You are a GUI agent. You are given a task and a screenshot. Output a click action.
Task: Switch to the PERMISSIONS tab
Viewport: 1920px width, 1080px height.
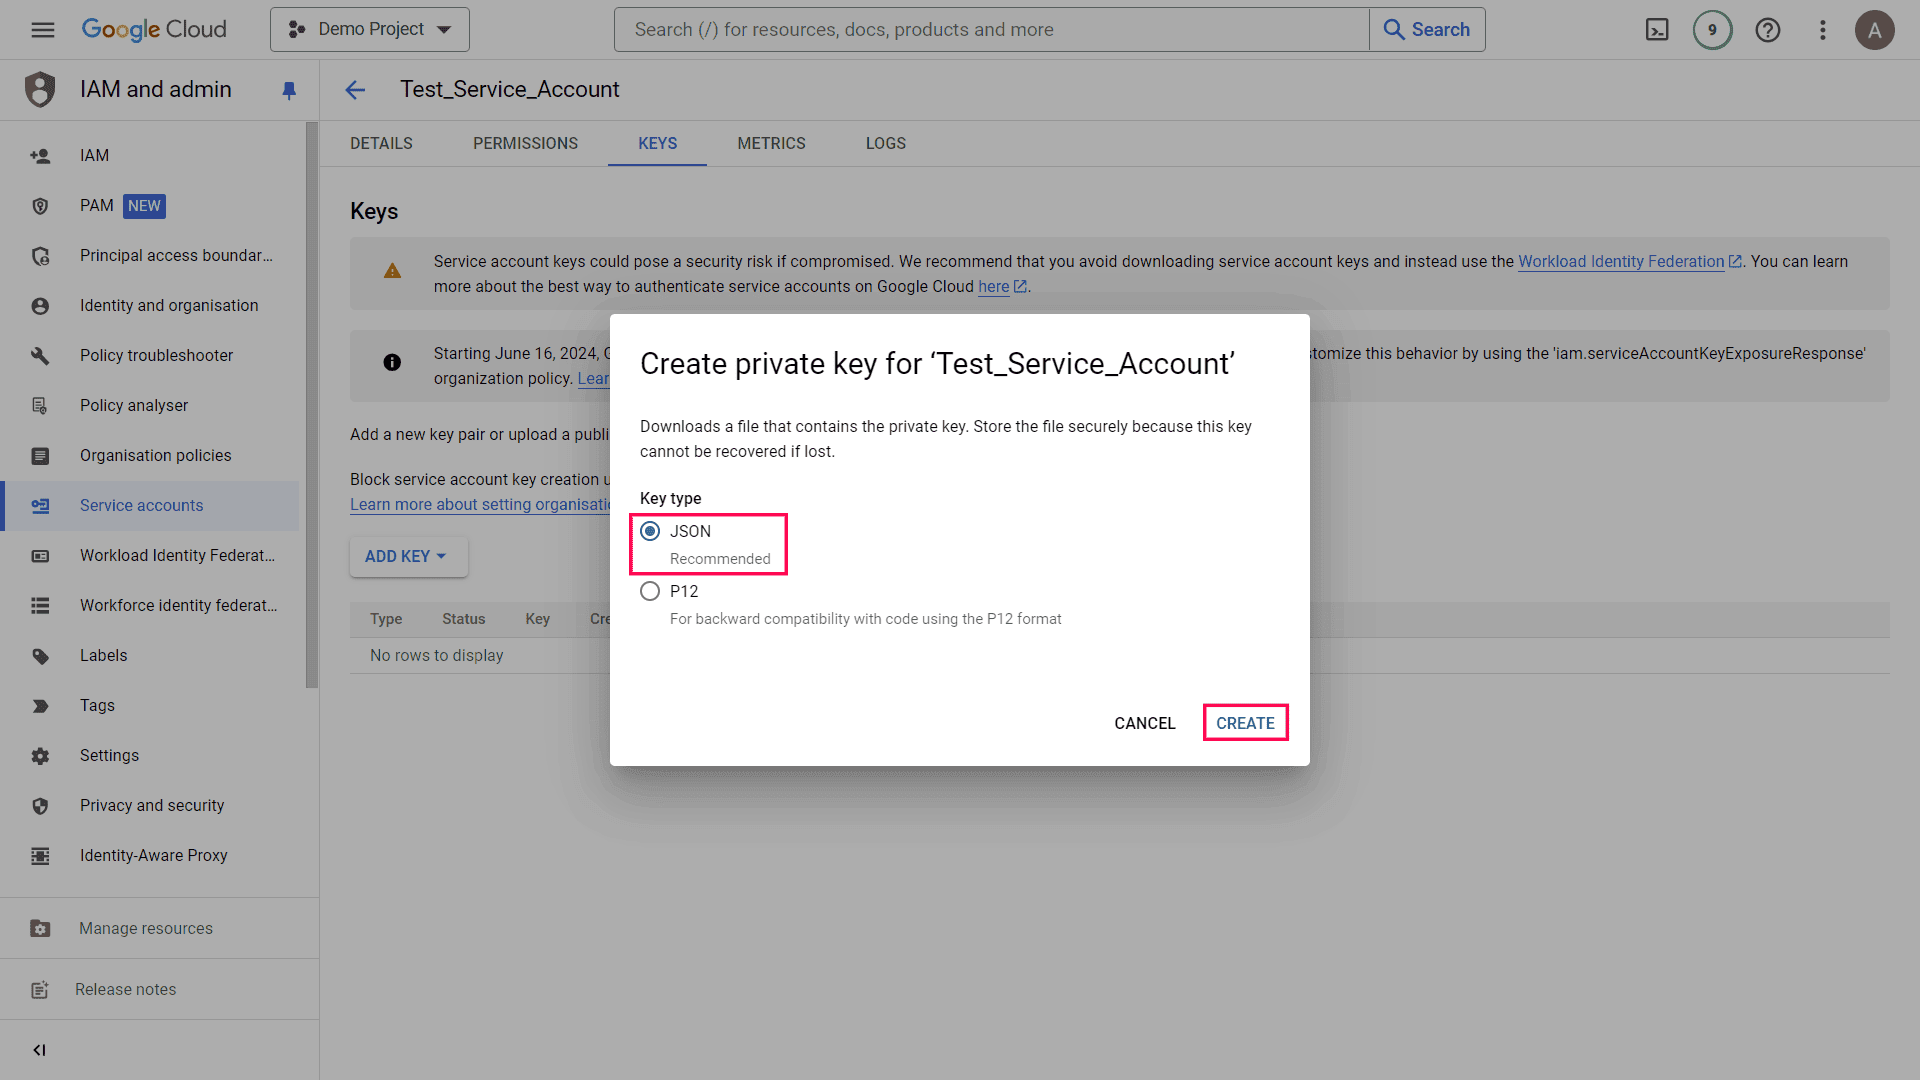click(525, 143)
